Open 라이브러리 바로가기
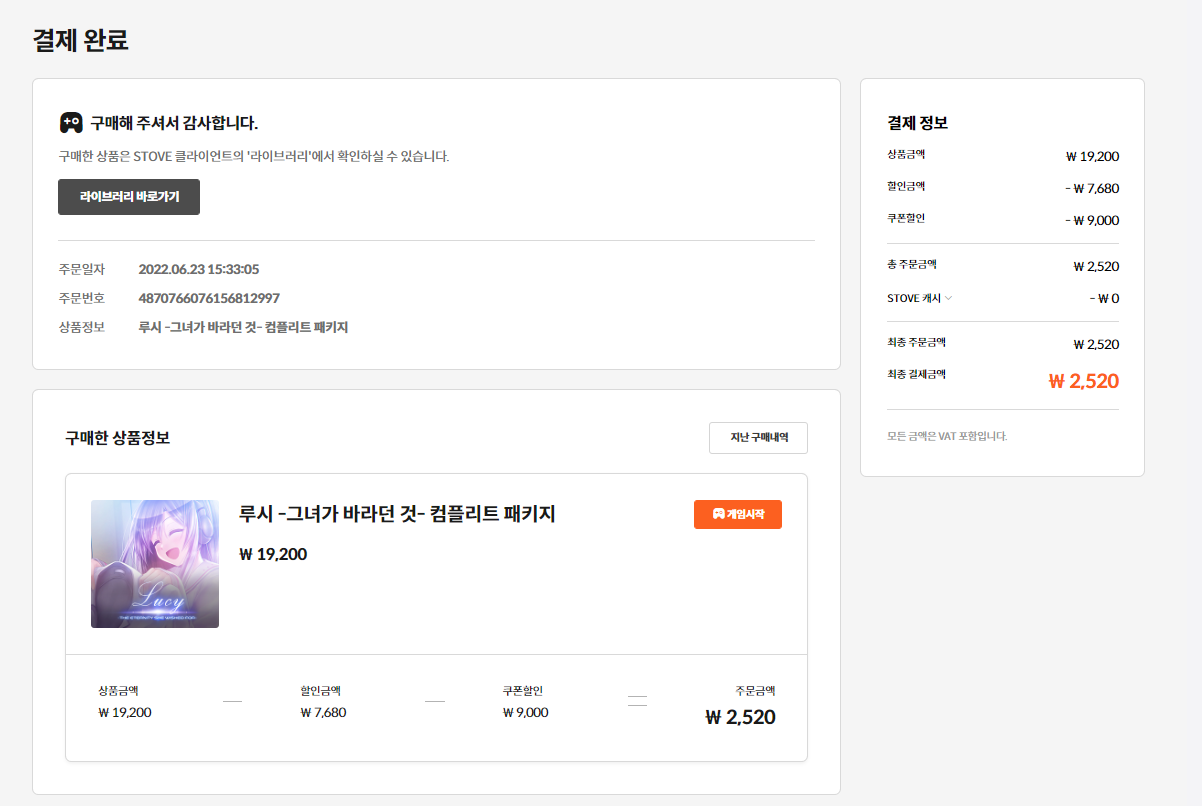This screenshot has height=806, width=1202. 129,197
